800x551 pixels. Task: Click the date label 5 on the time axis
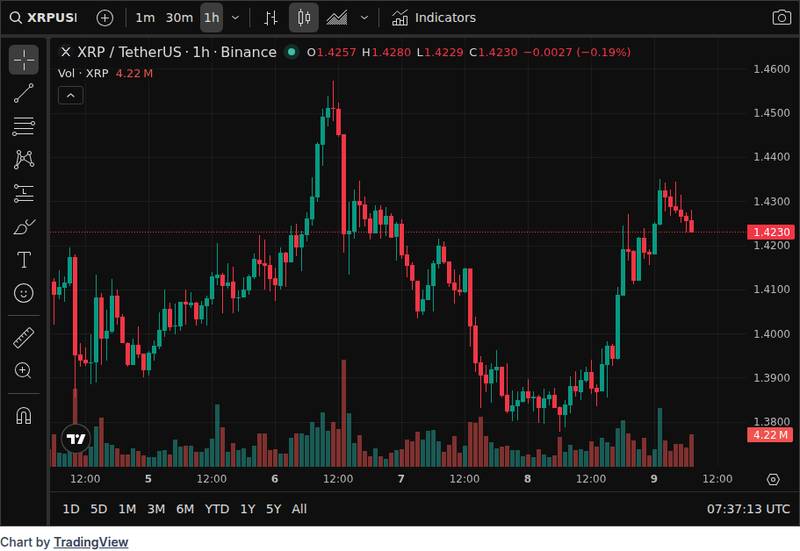[x=148, y=479]
